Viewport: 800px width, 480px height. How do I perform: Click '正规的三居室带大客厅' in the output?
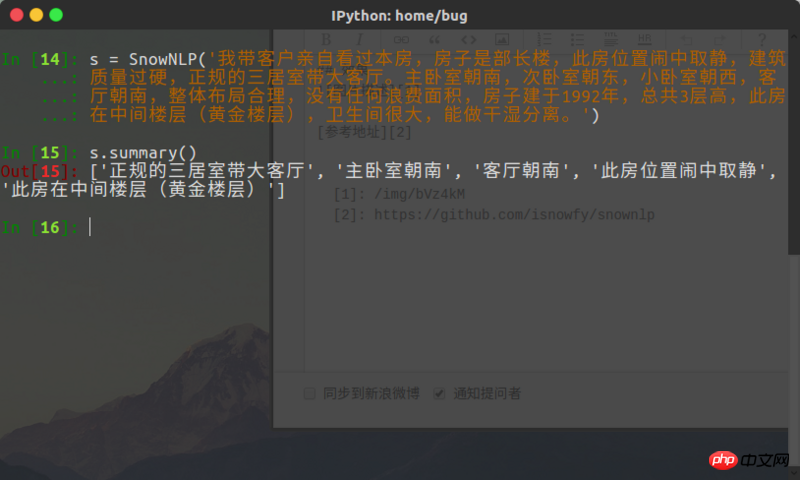coord(207,171)
